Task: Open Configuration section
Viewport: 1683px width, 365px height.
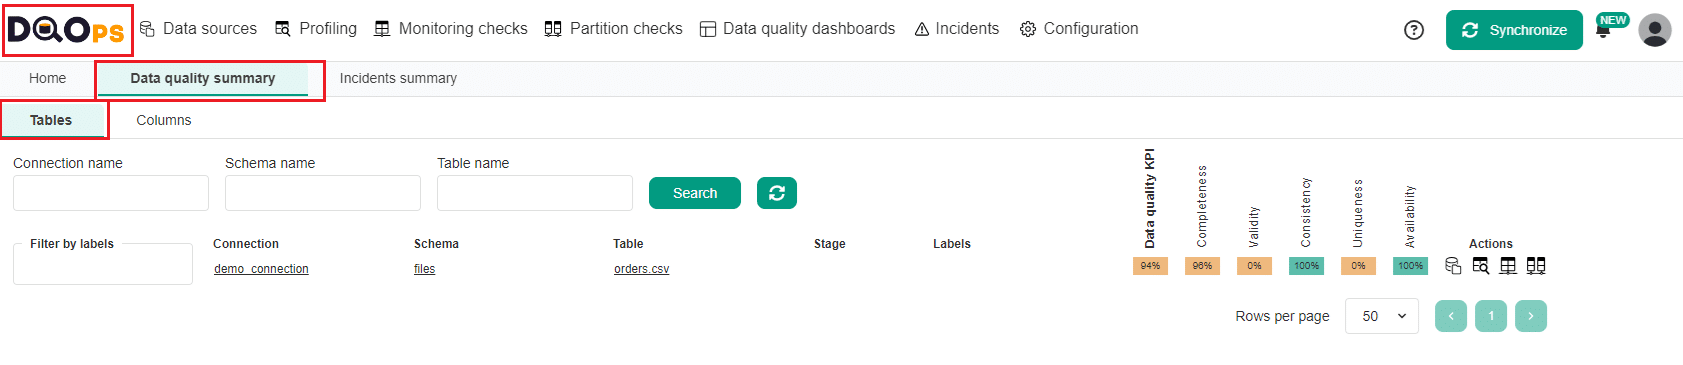Action: [1079, 29]
